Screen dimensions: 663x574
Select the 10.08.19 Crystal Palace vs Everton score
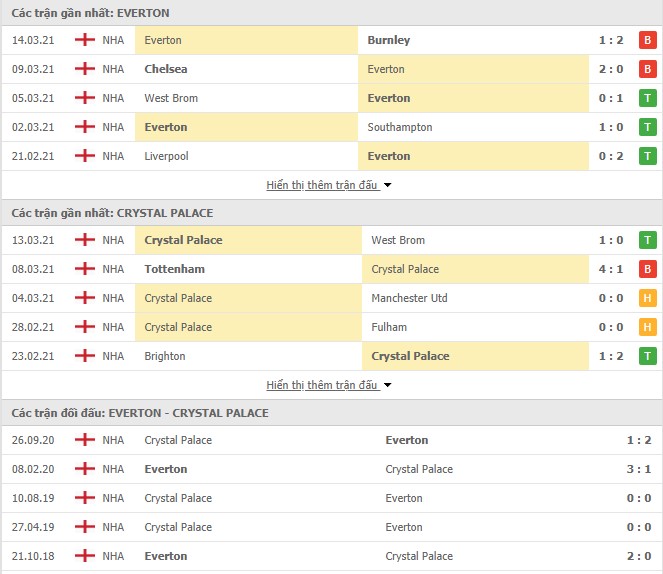pos(639,498)
